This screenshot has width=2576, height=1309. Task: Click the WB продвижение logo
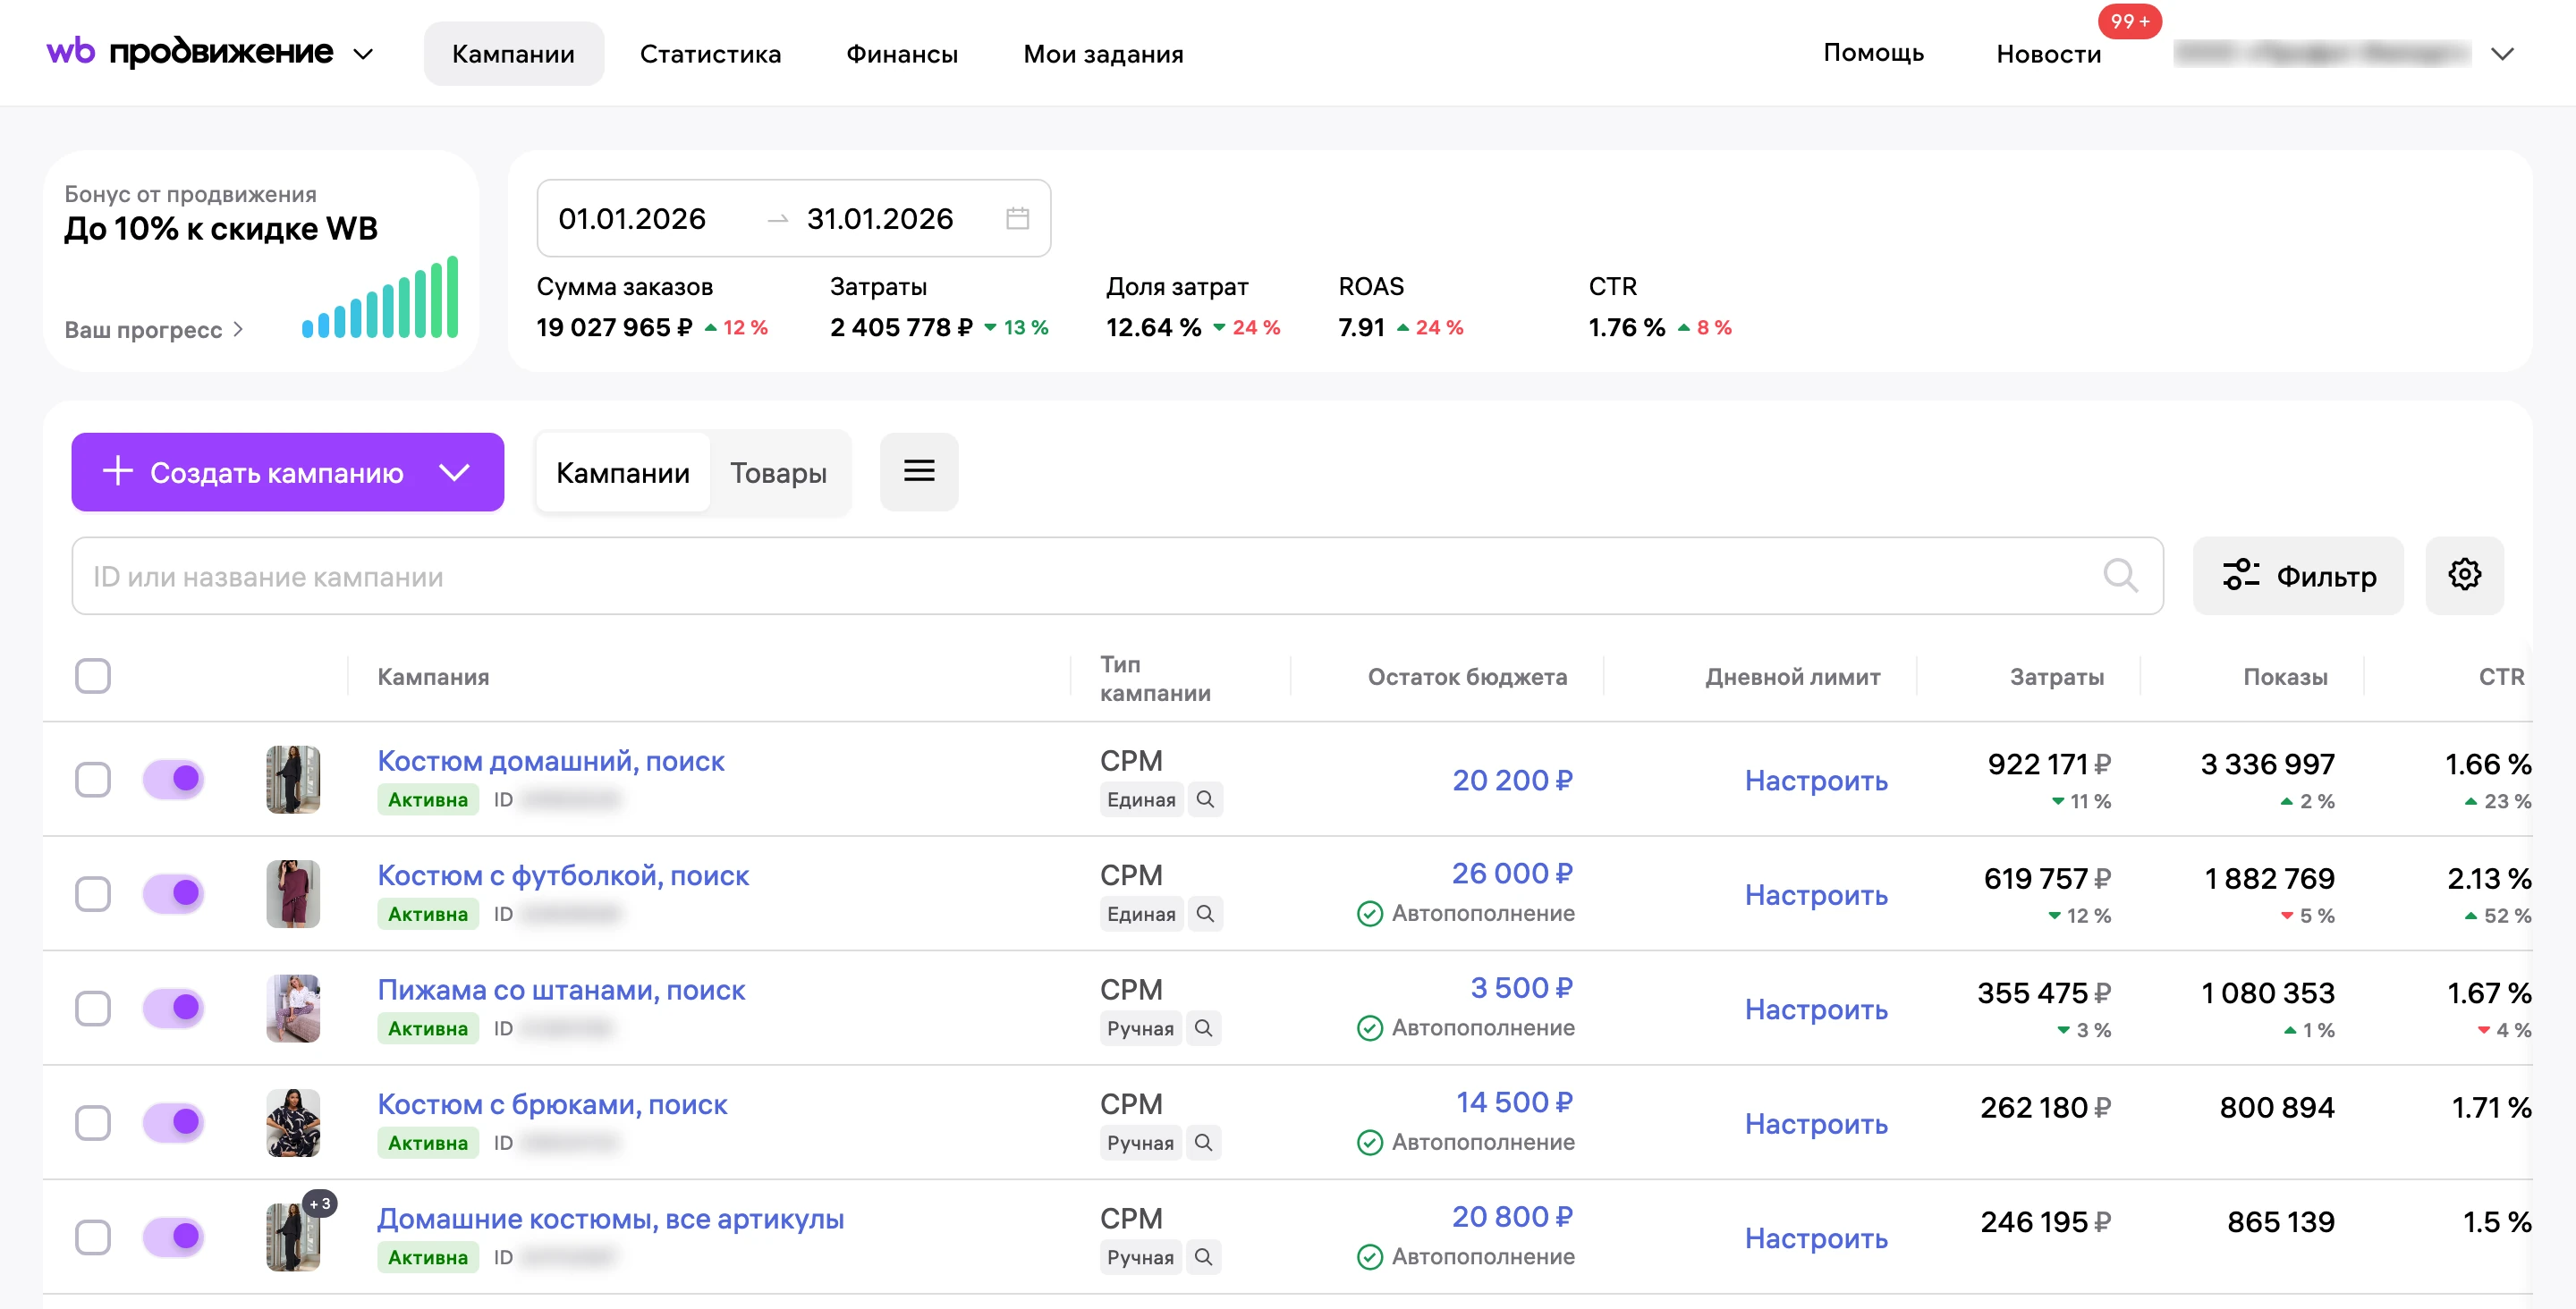click(x=190, y=51)
